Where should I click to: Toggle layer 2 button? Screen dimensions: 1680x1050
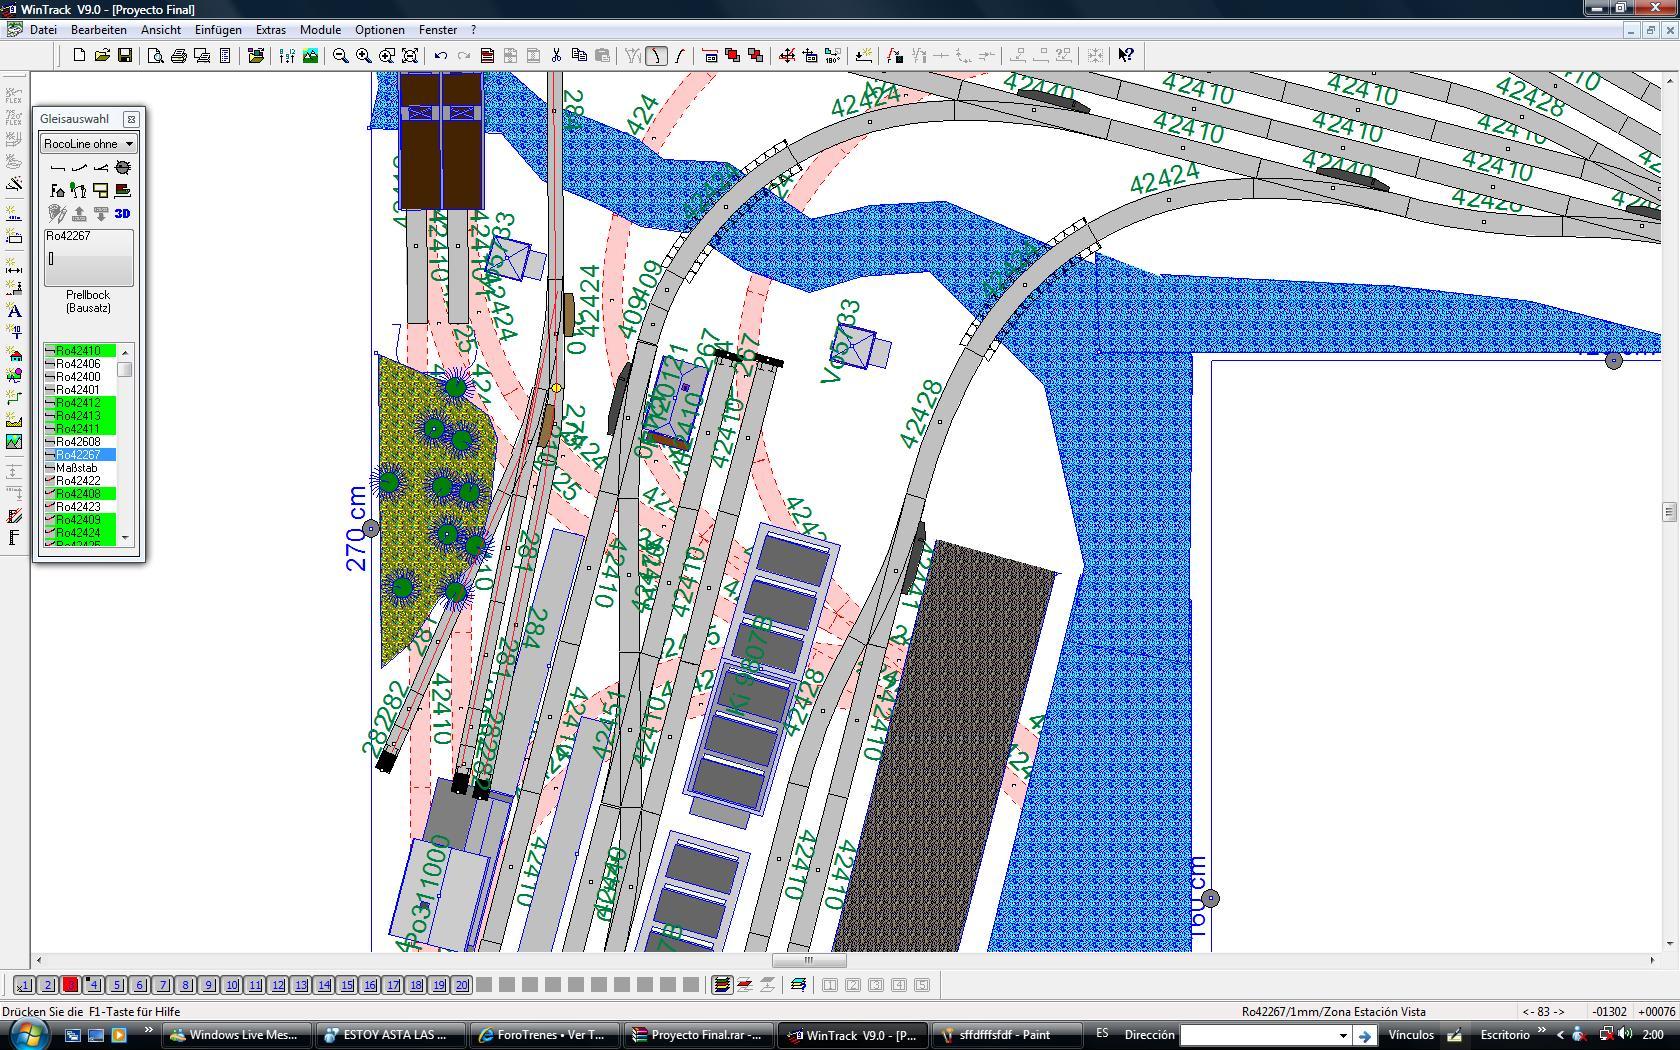[x=47, y=985]
